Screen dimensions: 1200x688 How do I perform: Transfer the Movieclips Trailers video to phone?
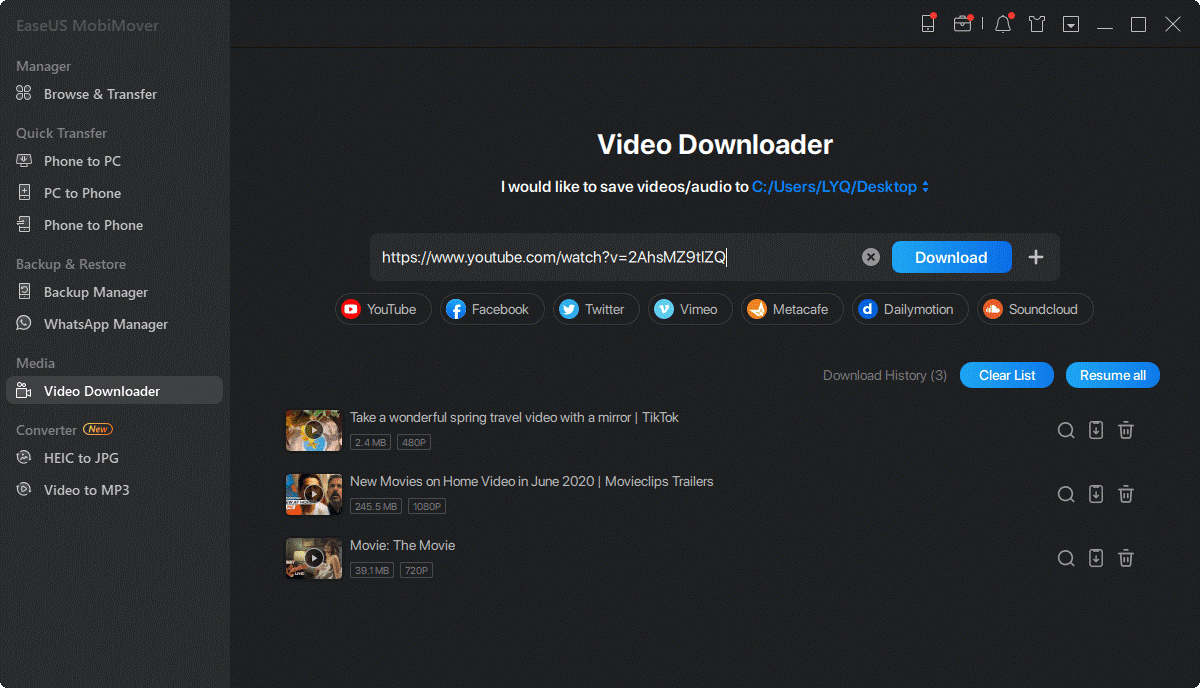point(1096,494)
